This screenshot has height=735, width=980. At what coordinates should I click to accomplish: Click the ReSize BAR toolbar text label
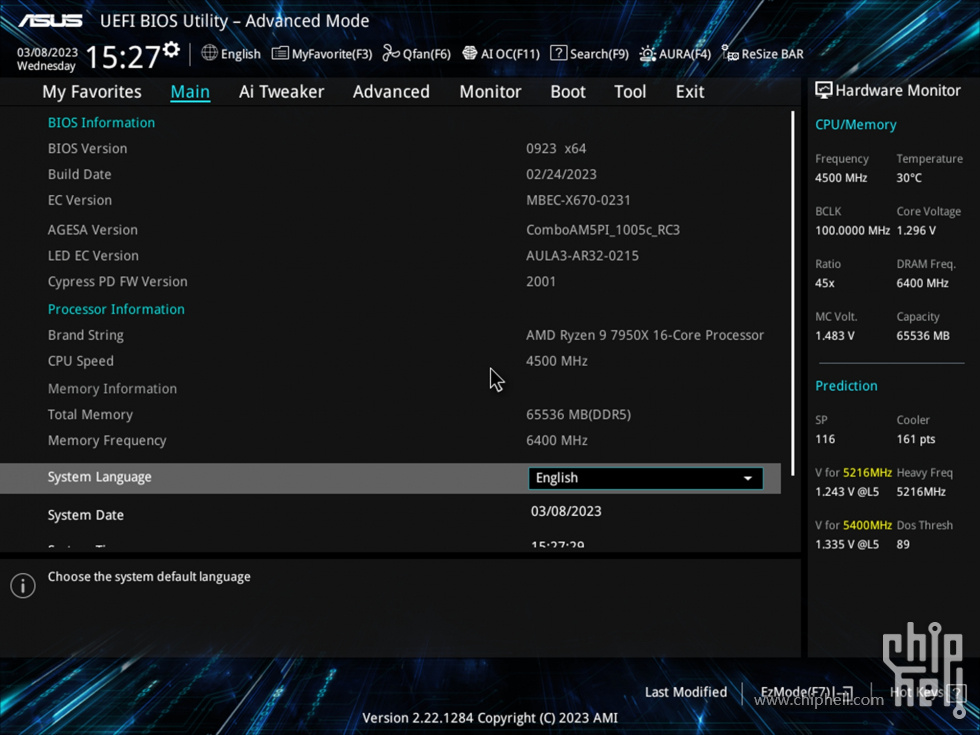tap(772, 54)
